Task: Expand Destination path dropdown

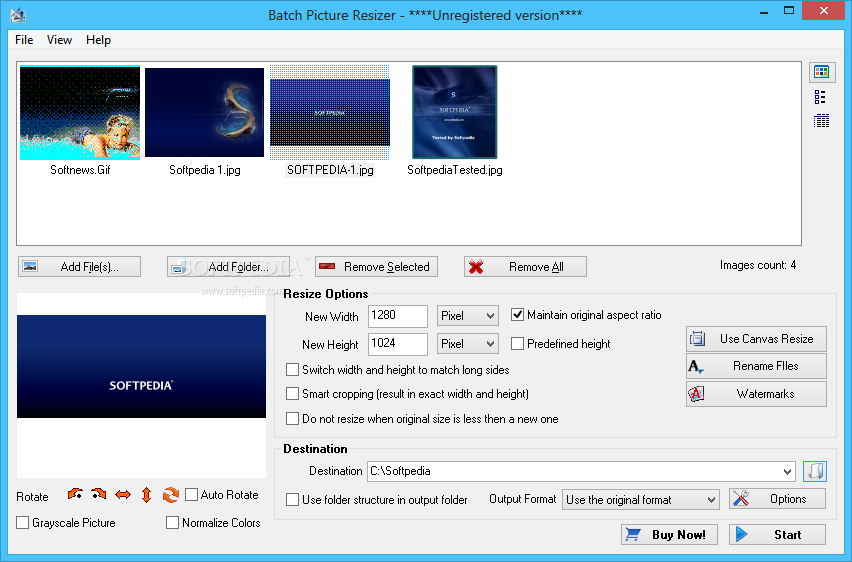Action: coord(787,471)
